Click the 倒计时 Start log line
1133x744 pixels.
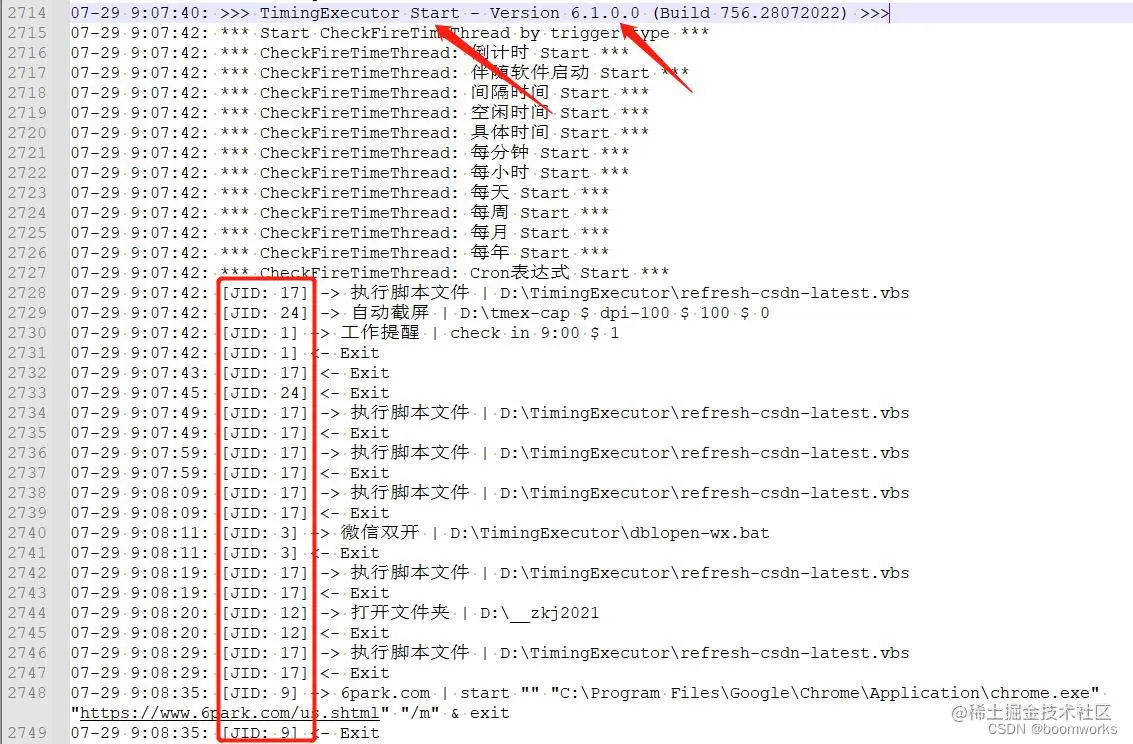point(350,53)
